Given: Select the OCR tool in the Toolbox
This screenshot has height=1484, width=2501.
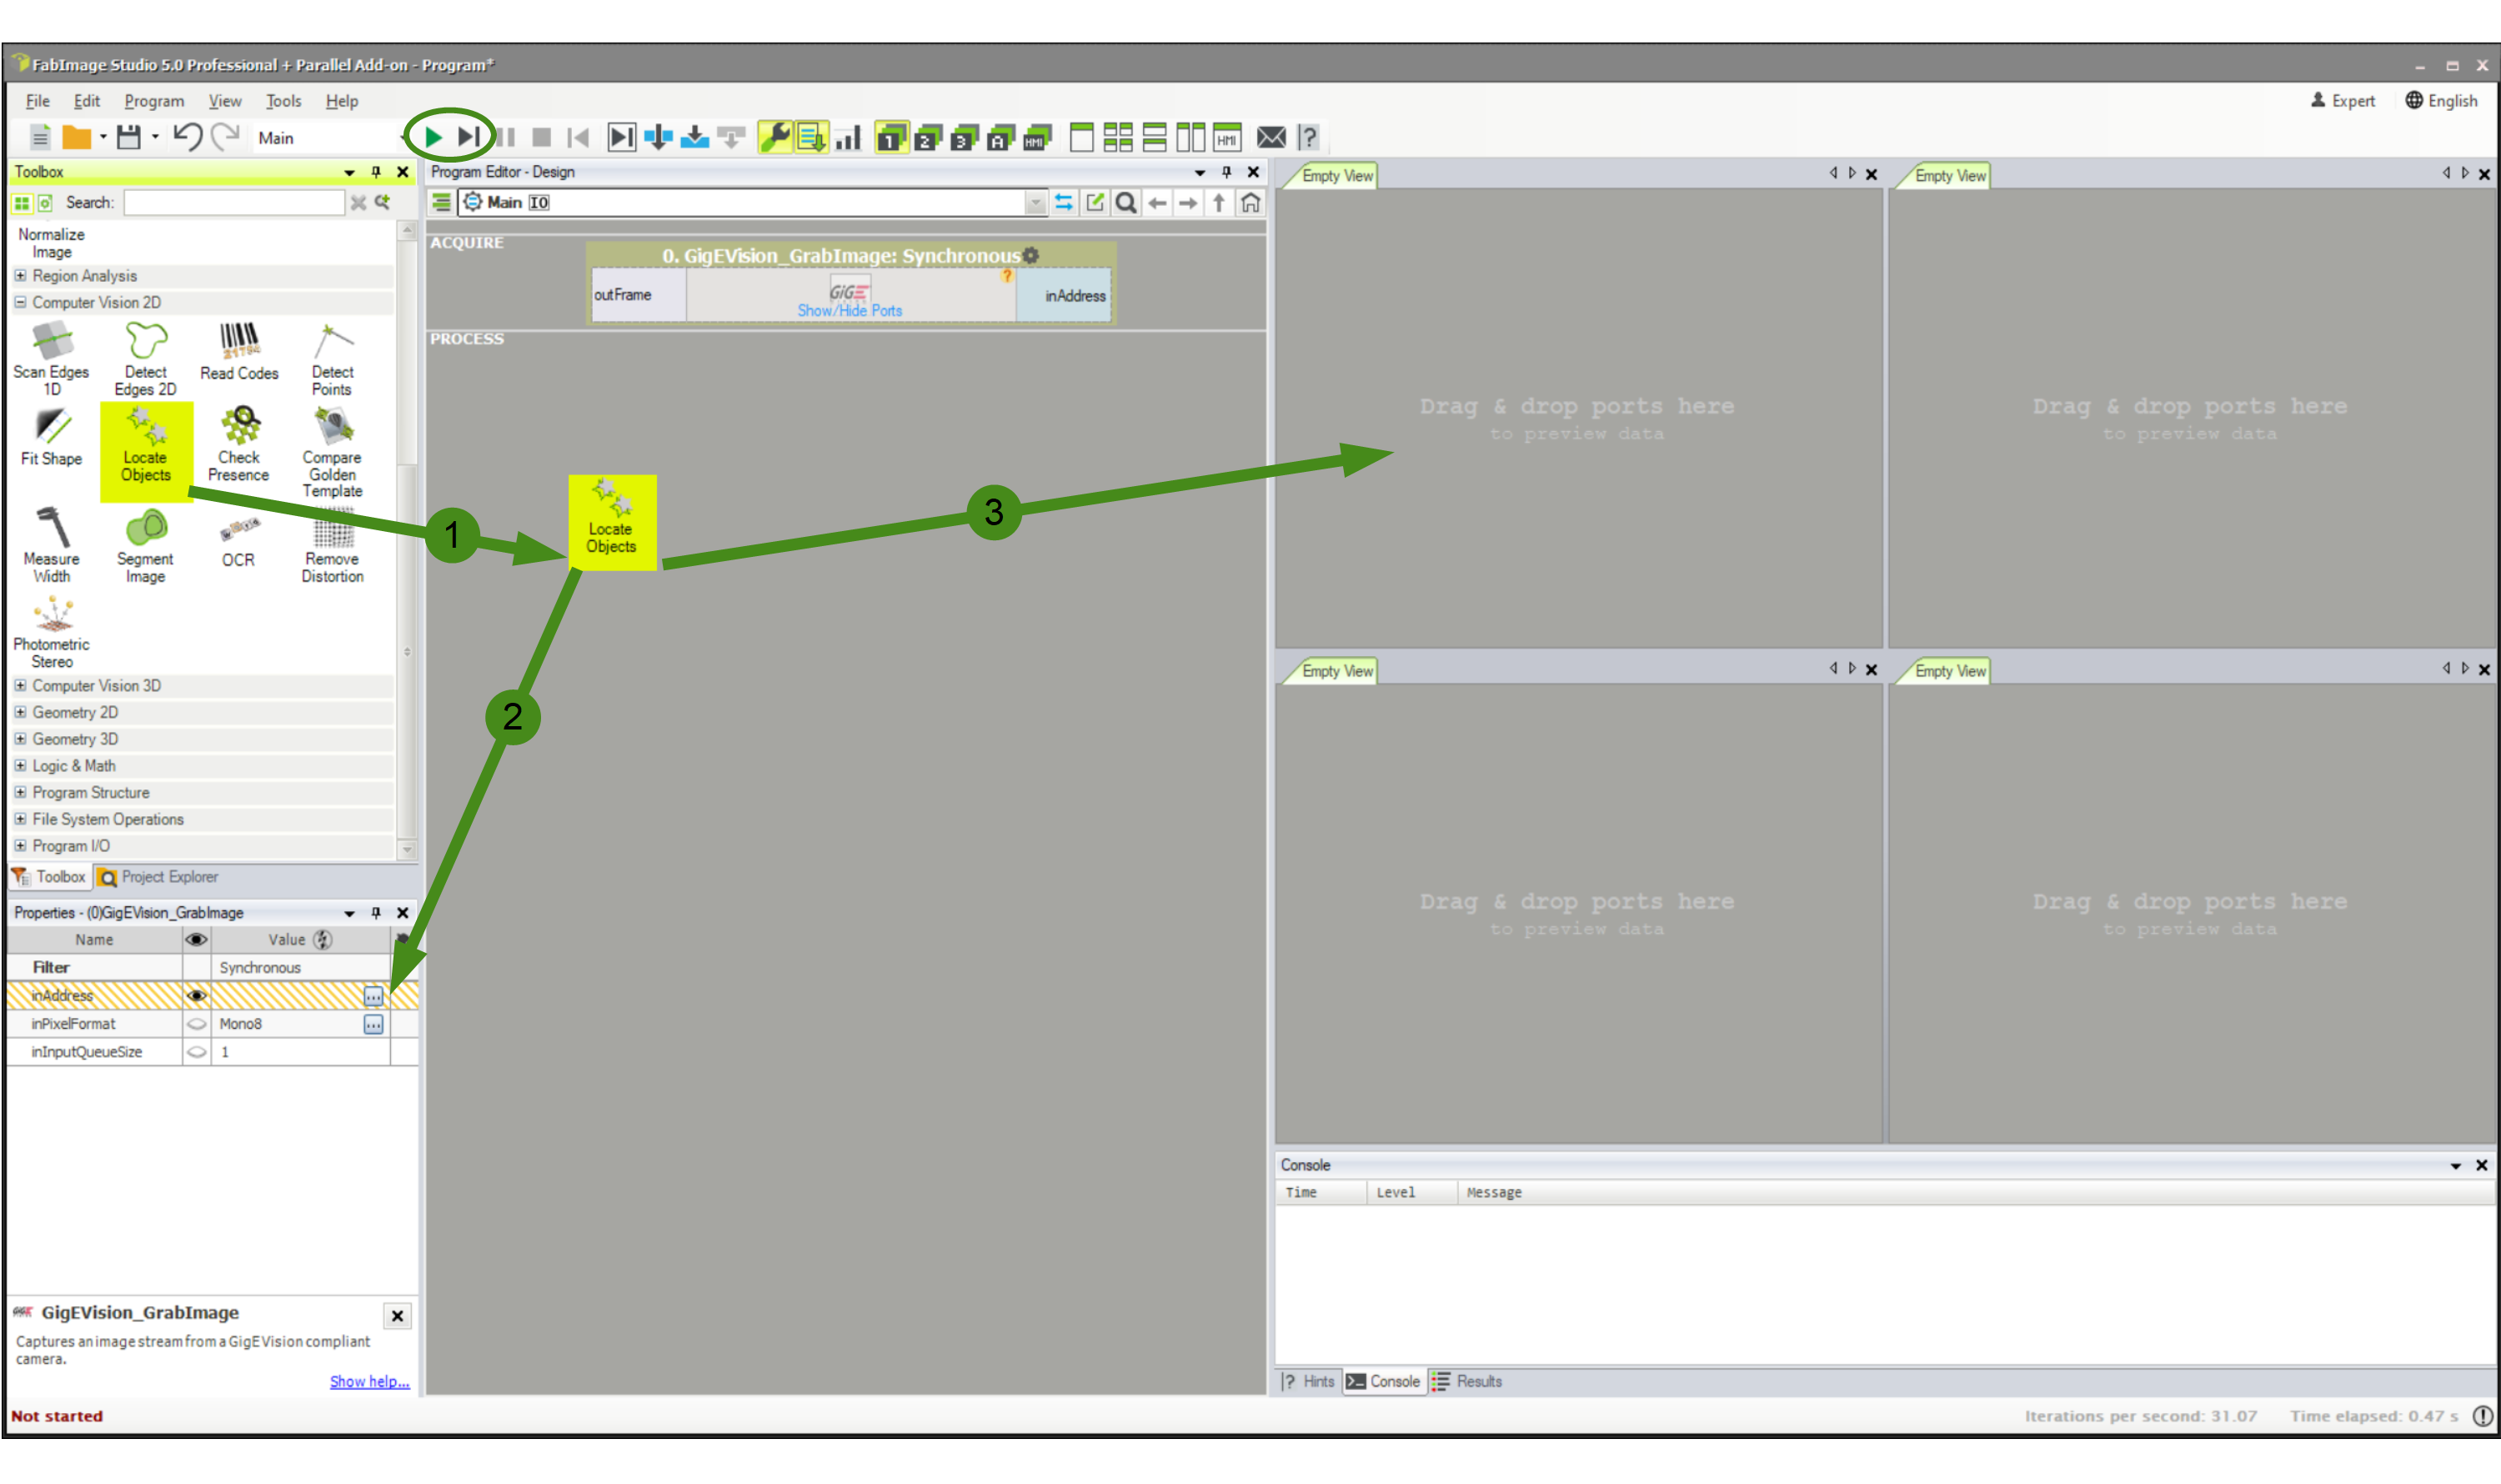Looking at the screenshot, I should [239, 542].
